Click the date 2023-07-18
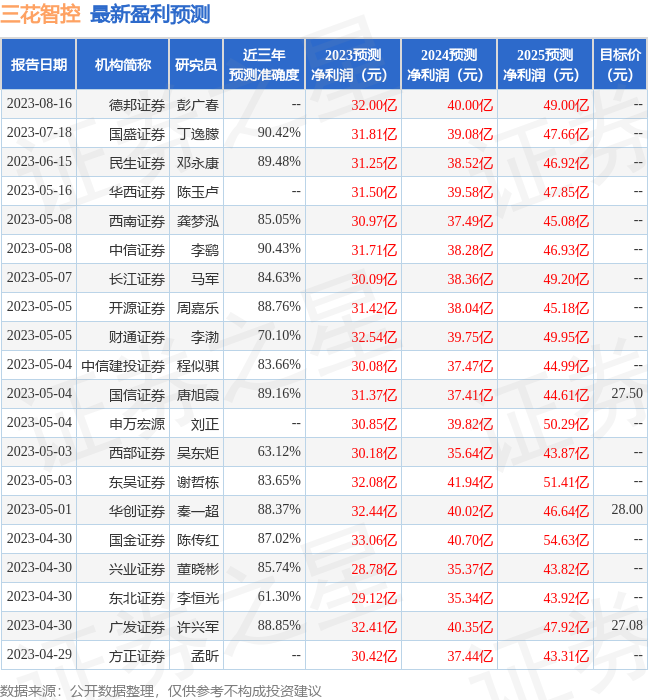This screenshot has height=700, width=648. (x=39, y=133)
